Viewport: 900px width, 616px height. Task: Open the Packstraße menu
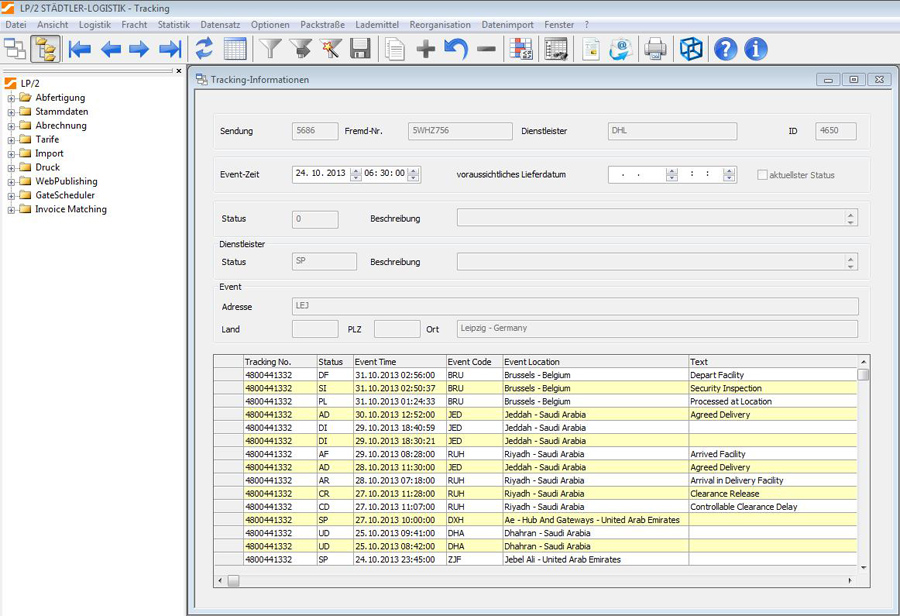tap(323, 25)
